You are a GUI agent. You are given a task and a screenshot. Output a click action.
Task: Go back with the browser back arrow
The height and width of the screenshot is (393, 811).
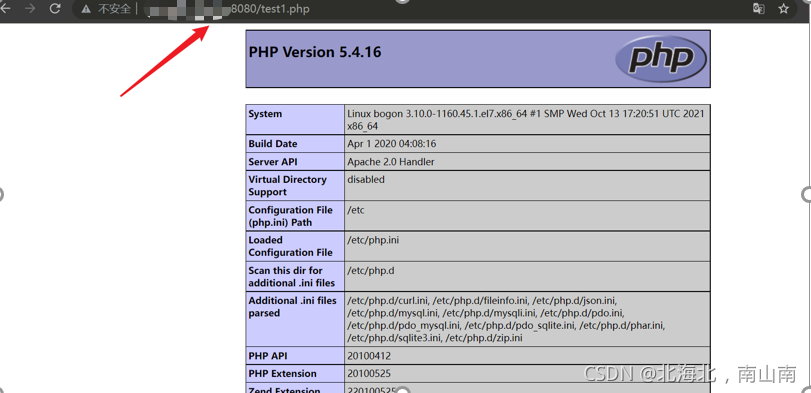5,8
